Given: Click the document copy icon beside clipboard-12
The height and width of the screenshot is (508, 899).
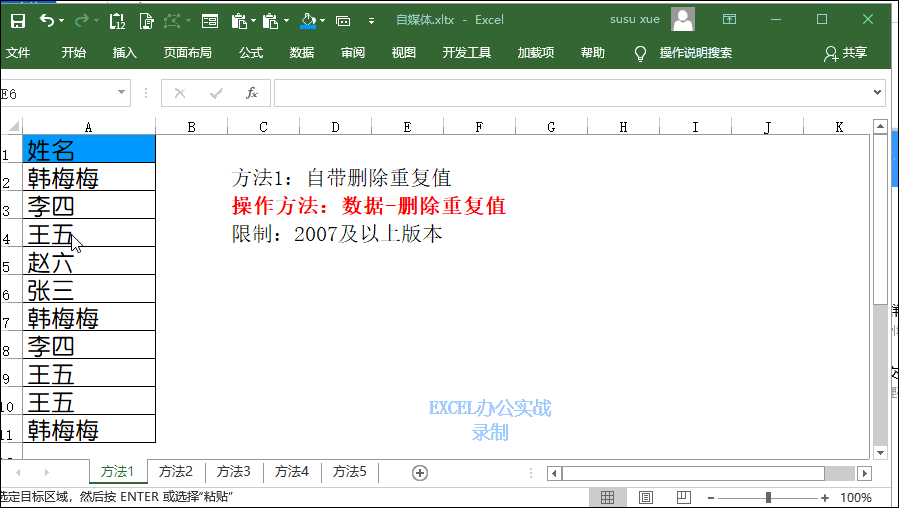Looking at the screenshot, I should (x=146, y=21).
